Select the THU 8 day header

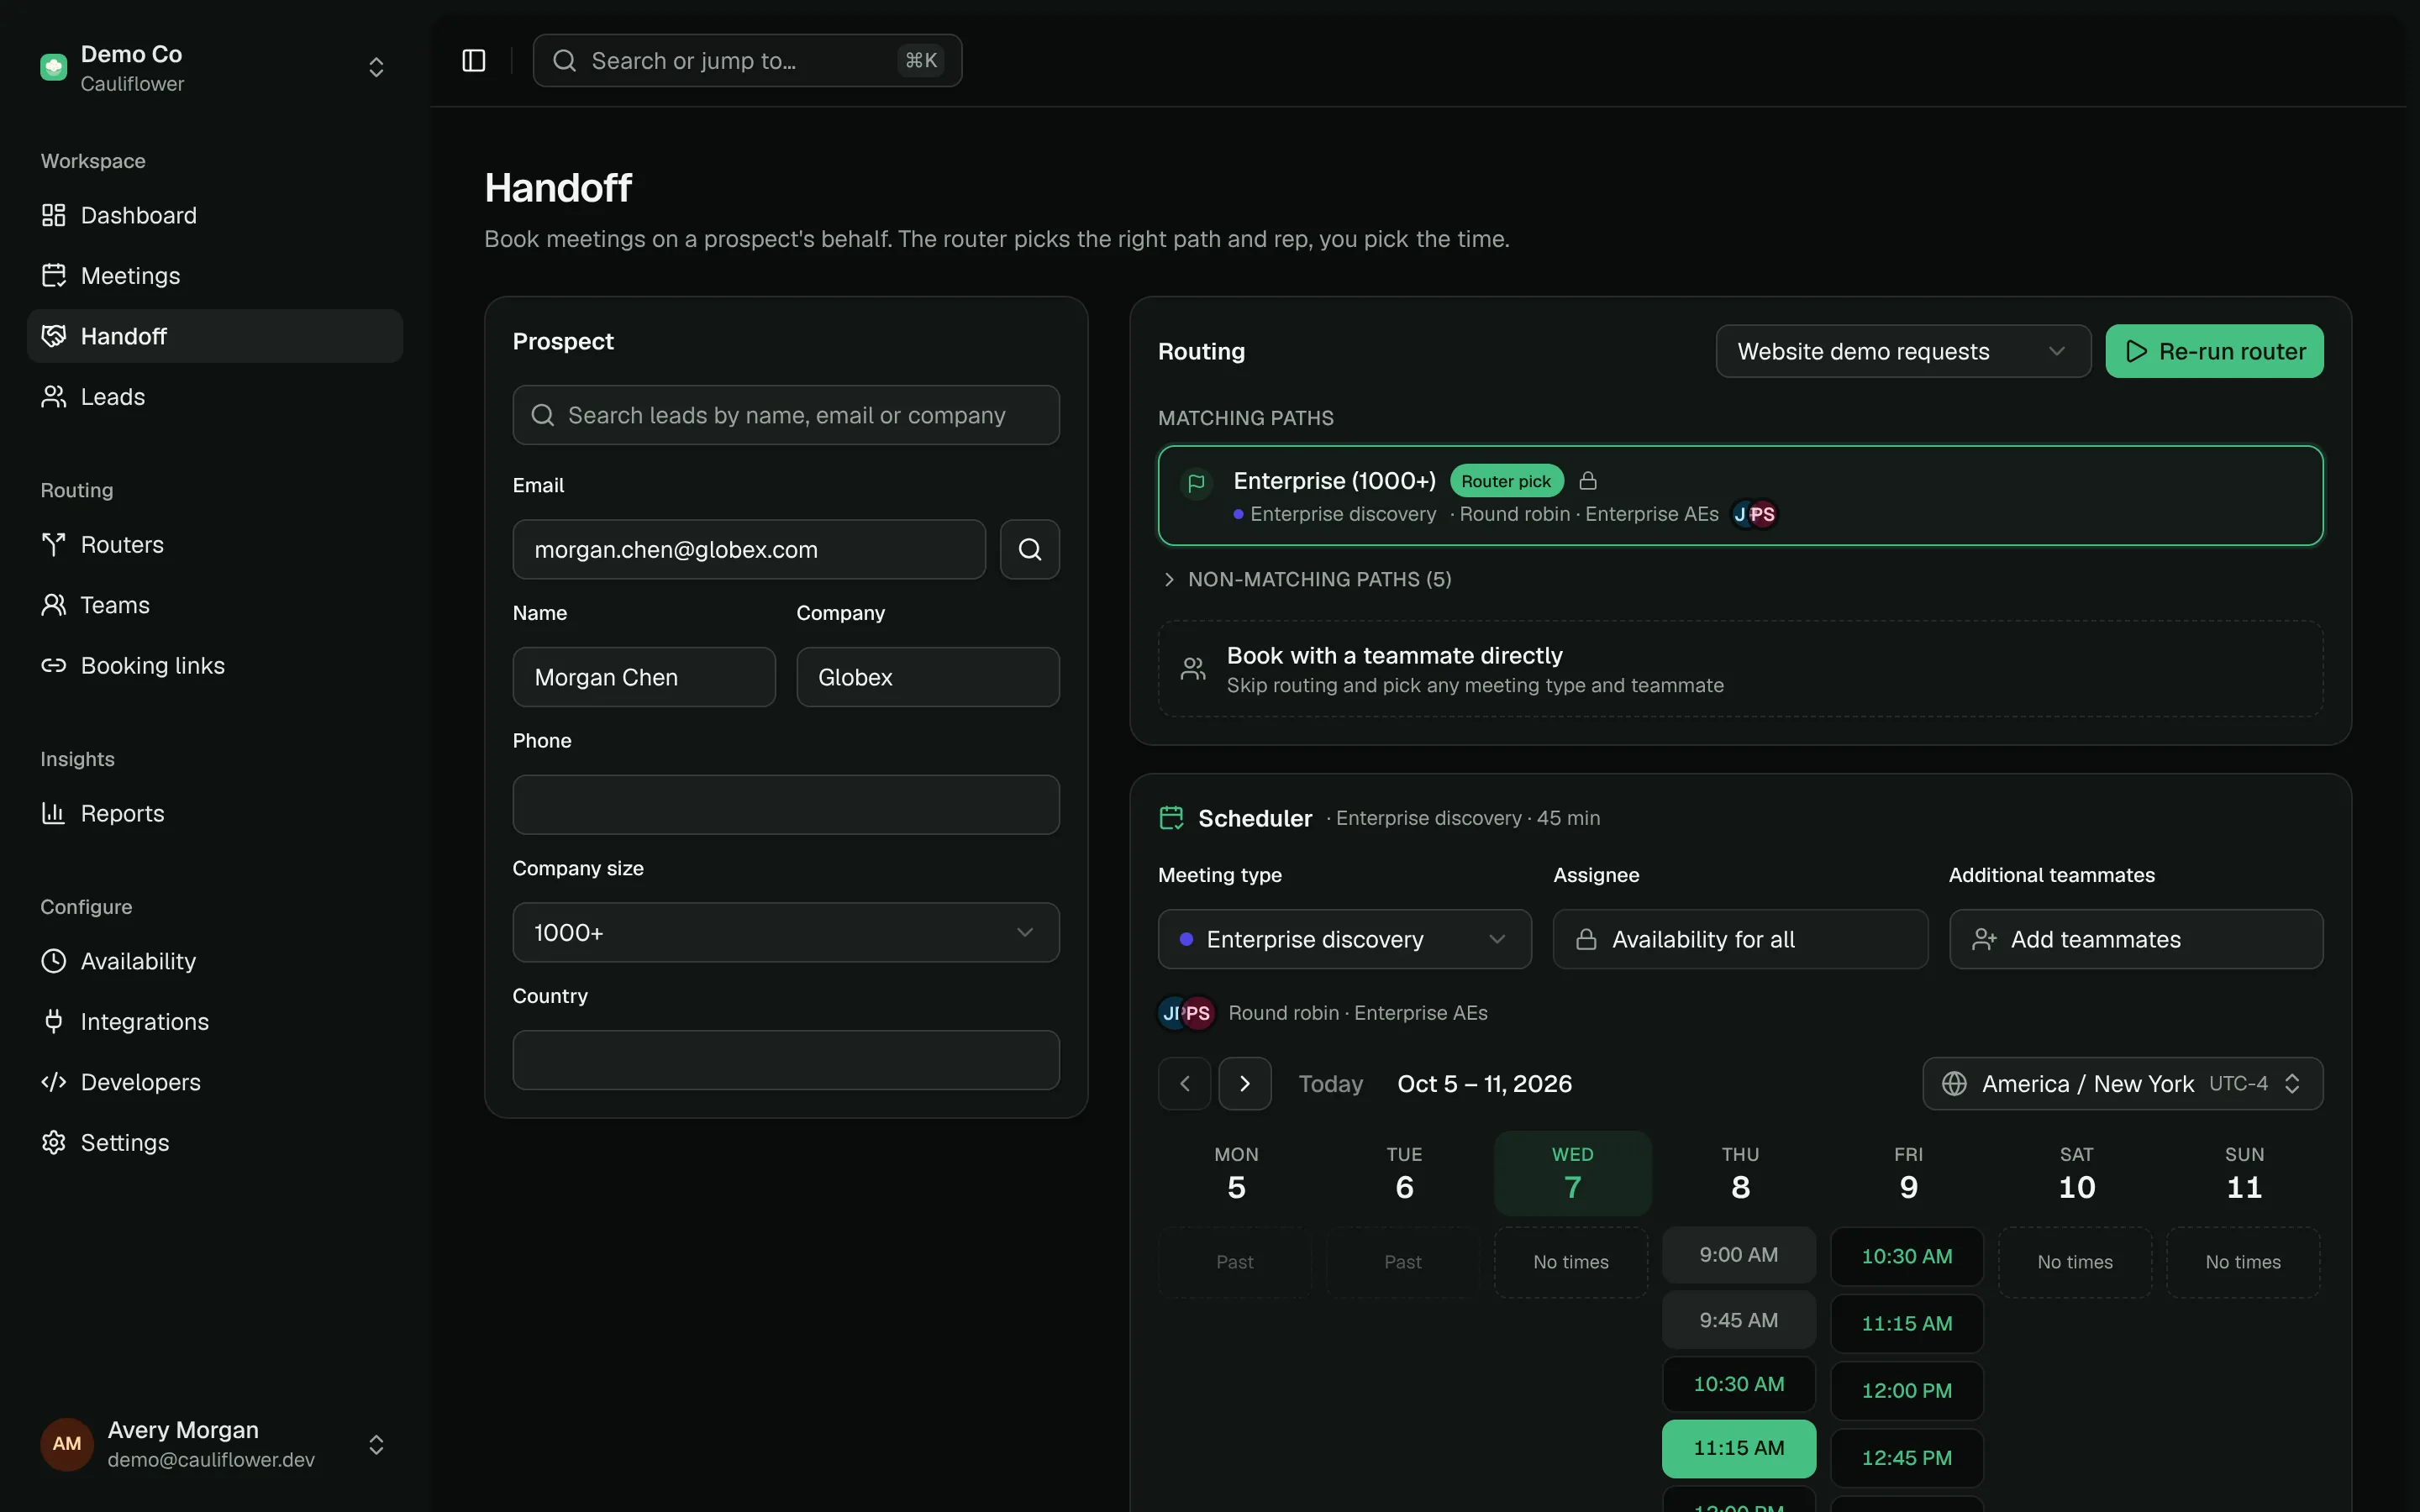(1740, 1174)
